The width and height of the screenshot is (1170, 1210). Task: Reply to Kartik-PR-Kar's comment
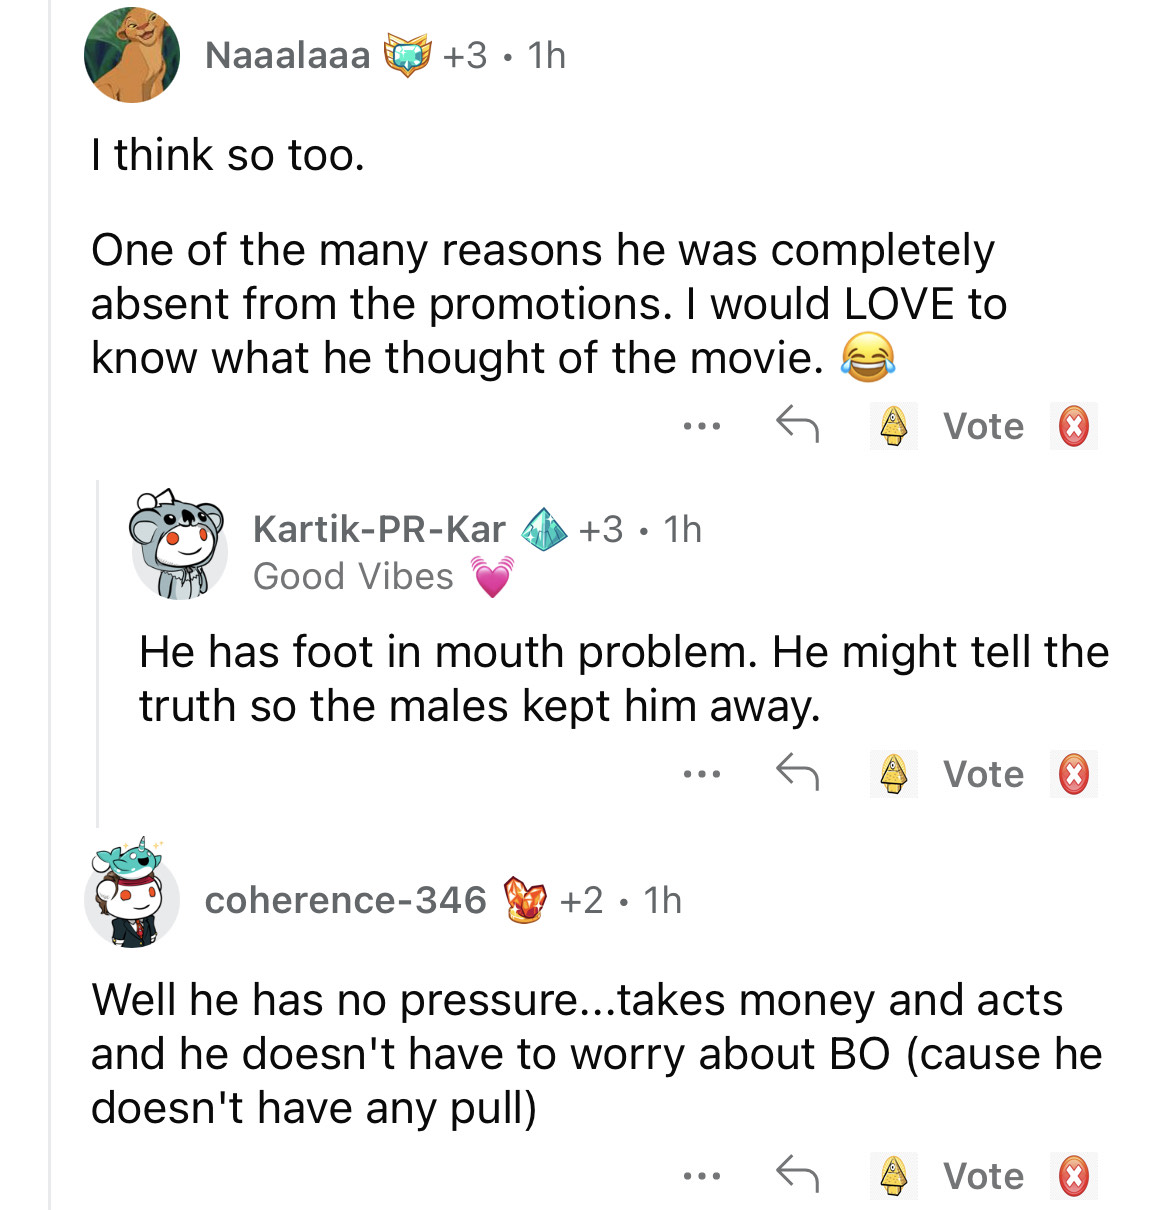click(797, 772)
